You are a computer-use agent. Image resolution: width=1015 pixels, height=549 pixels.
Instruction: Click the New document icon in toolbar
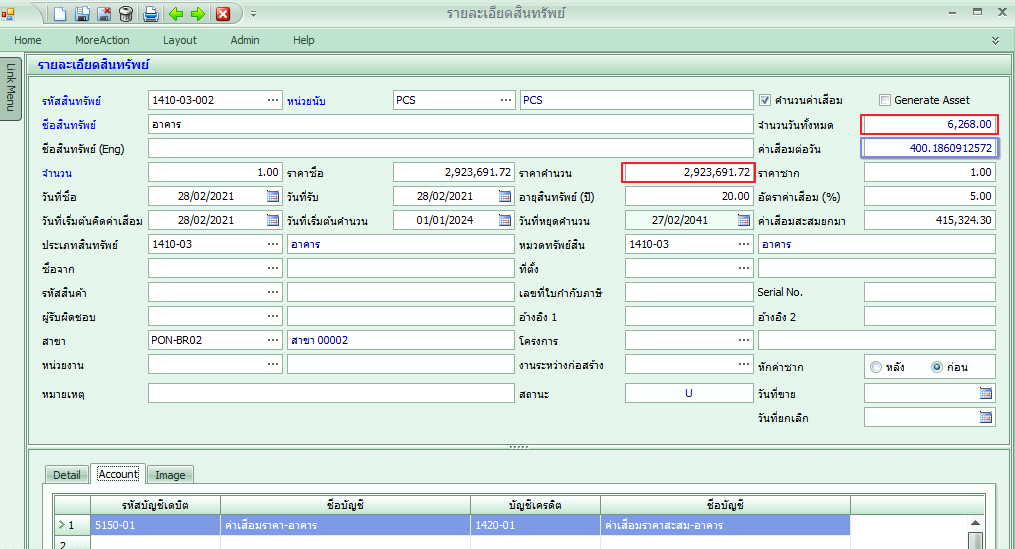pos(61,14)
